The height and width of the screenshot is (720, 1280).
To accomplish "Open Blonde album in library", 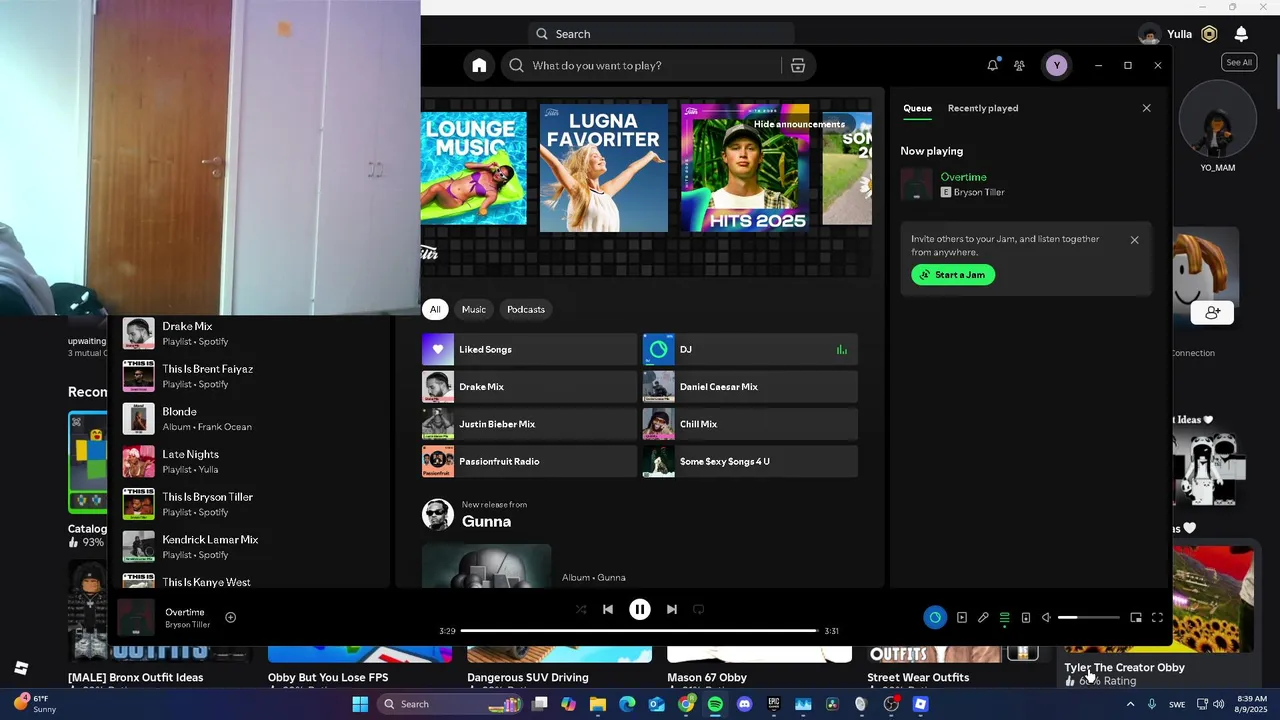I will [250, 419].
